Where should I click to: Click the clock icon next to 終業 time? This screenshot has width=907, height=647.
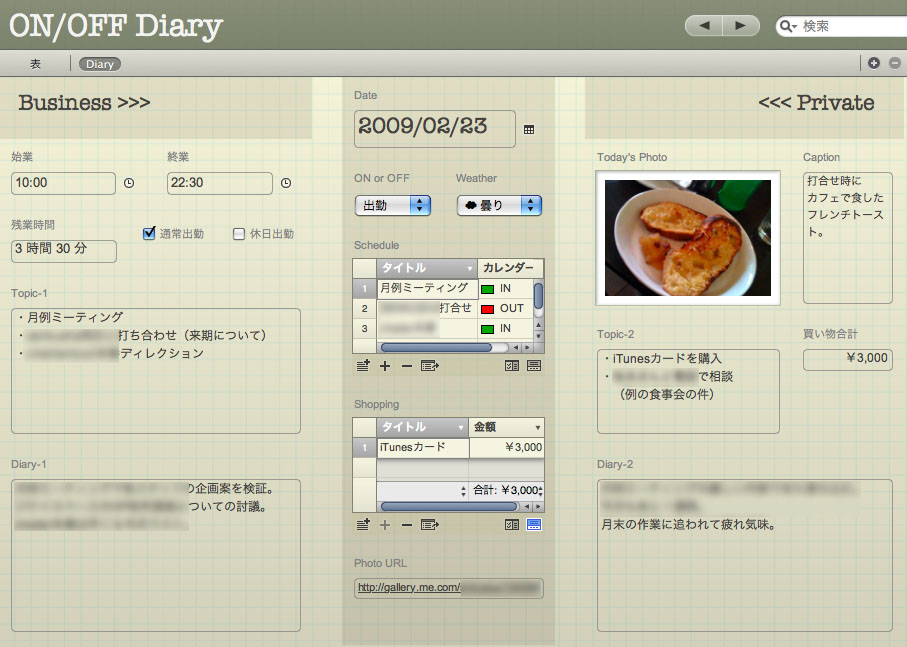pos(286,183)
